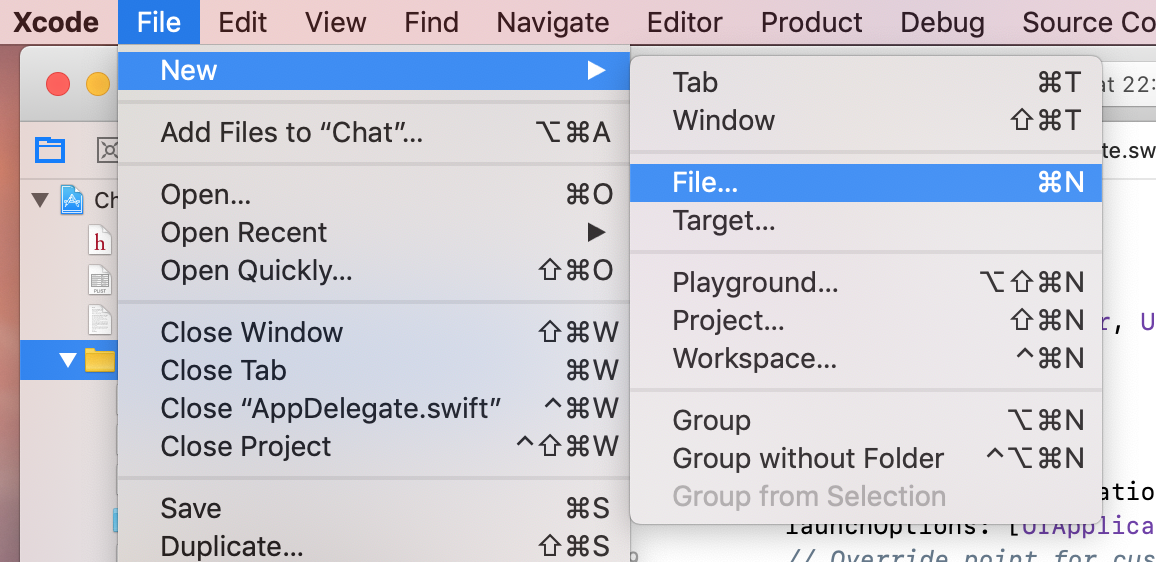Open the Navigate menu

(553, 22)
